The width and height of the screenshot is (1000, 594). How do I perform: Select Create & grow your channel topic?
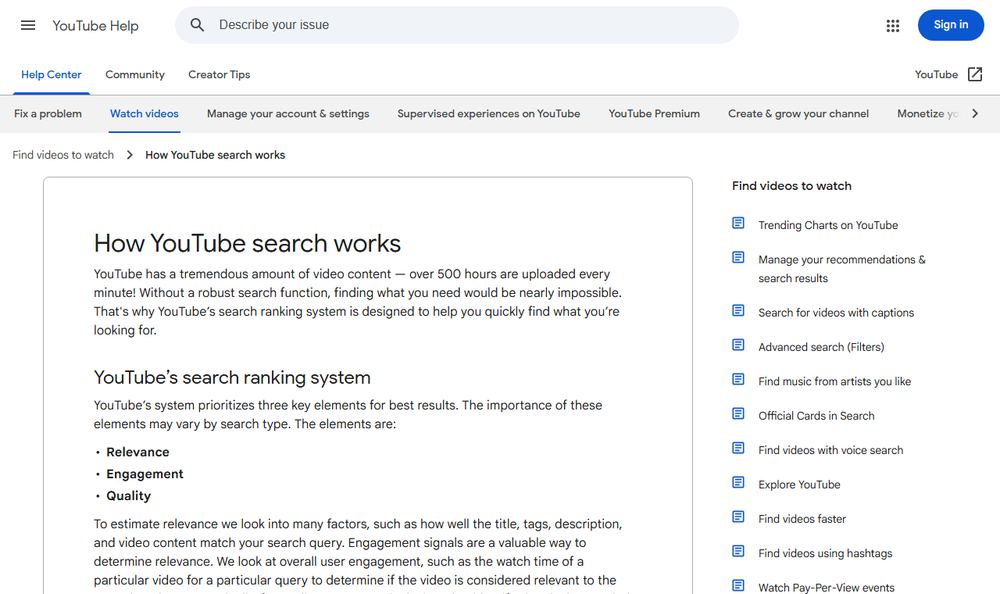[x=798, y=114]
